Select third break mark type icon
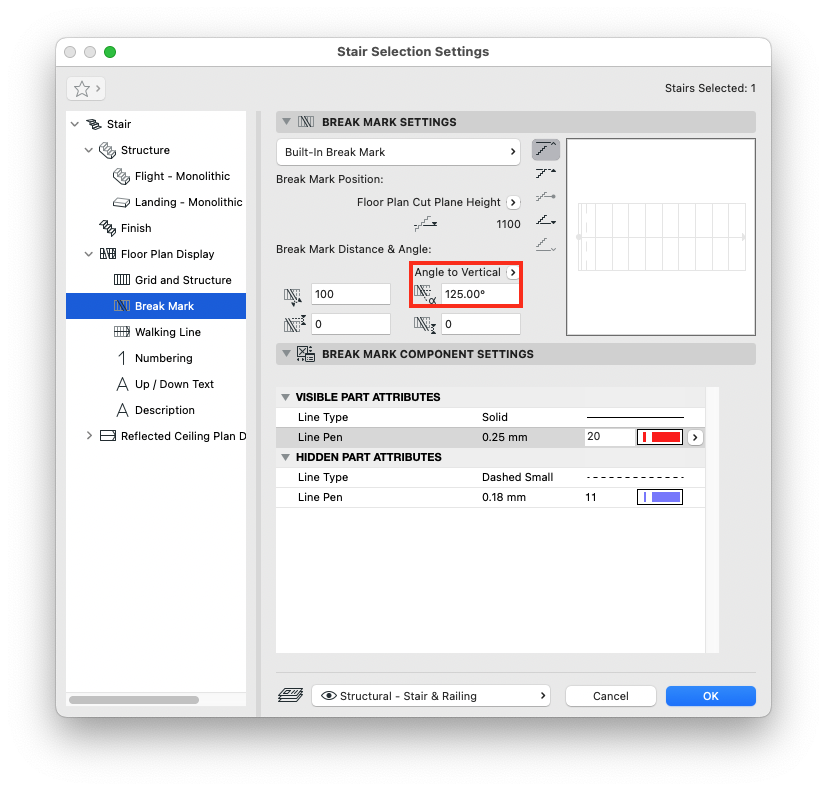 pyautogui.click(x=545, y=197)
